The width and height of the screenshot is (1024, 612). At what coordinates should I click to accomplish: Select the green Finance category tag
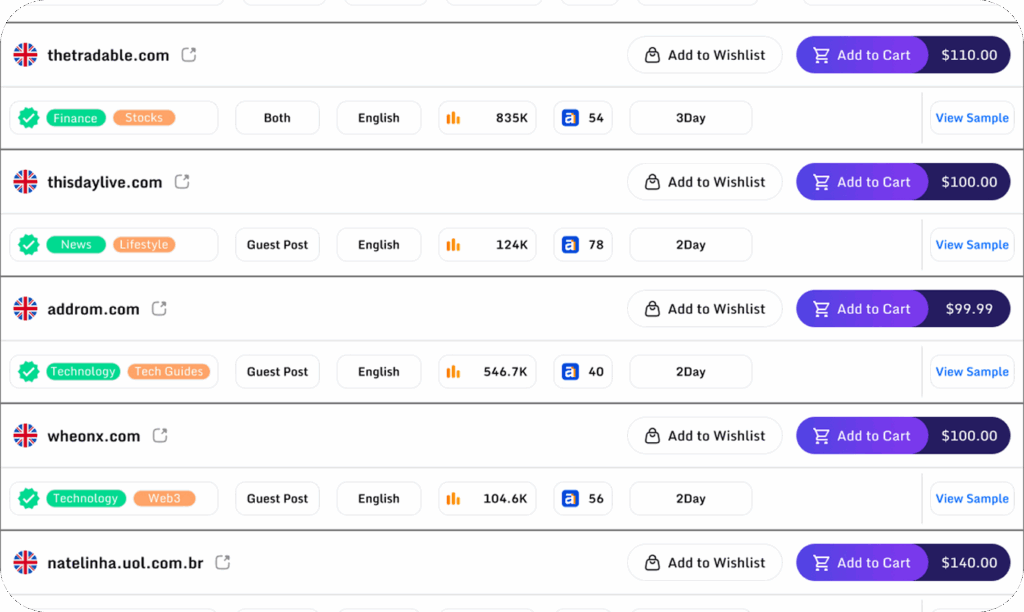(75, 118)
